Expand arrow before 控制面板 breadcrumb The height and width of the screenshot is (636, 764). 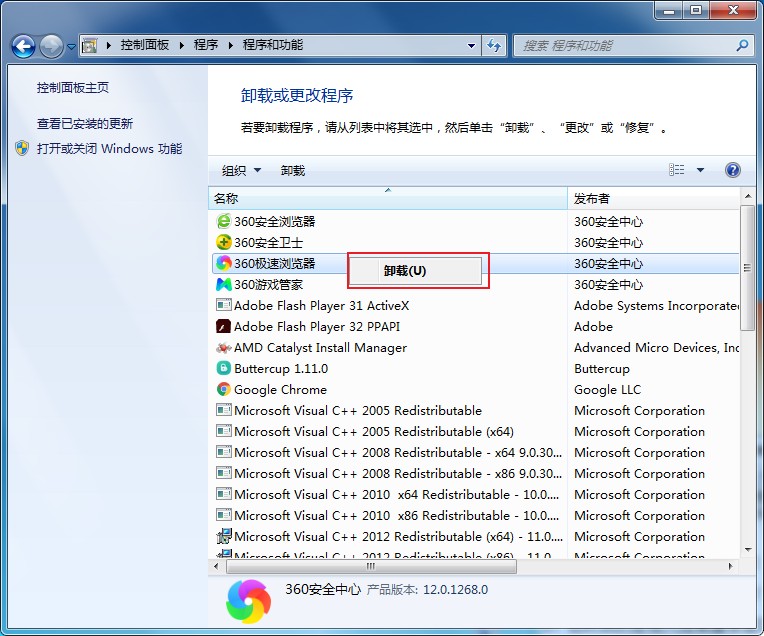(x=109, y=46)
